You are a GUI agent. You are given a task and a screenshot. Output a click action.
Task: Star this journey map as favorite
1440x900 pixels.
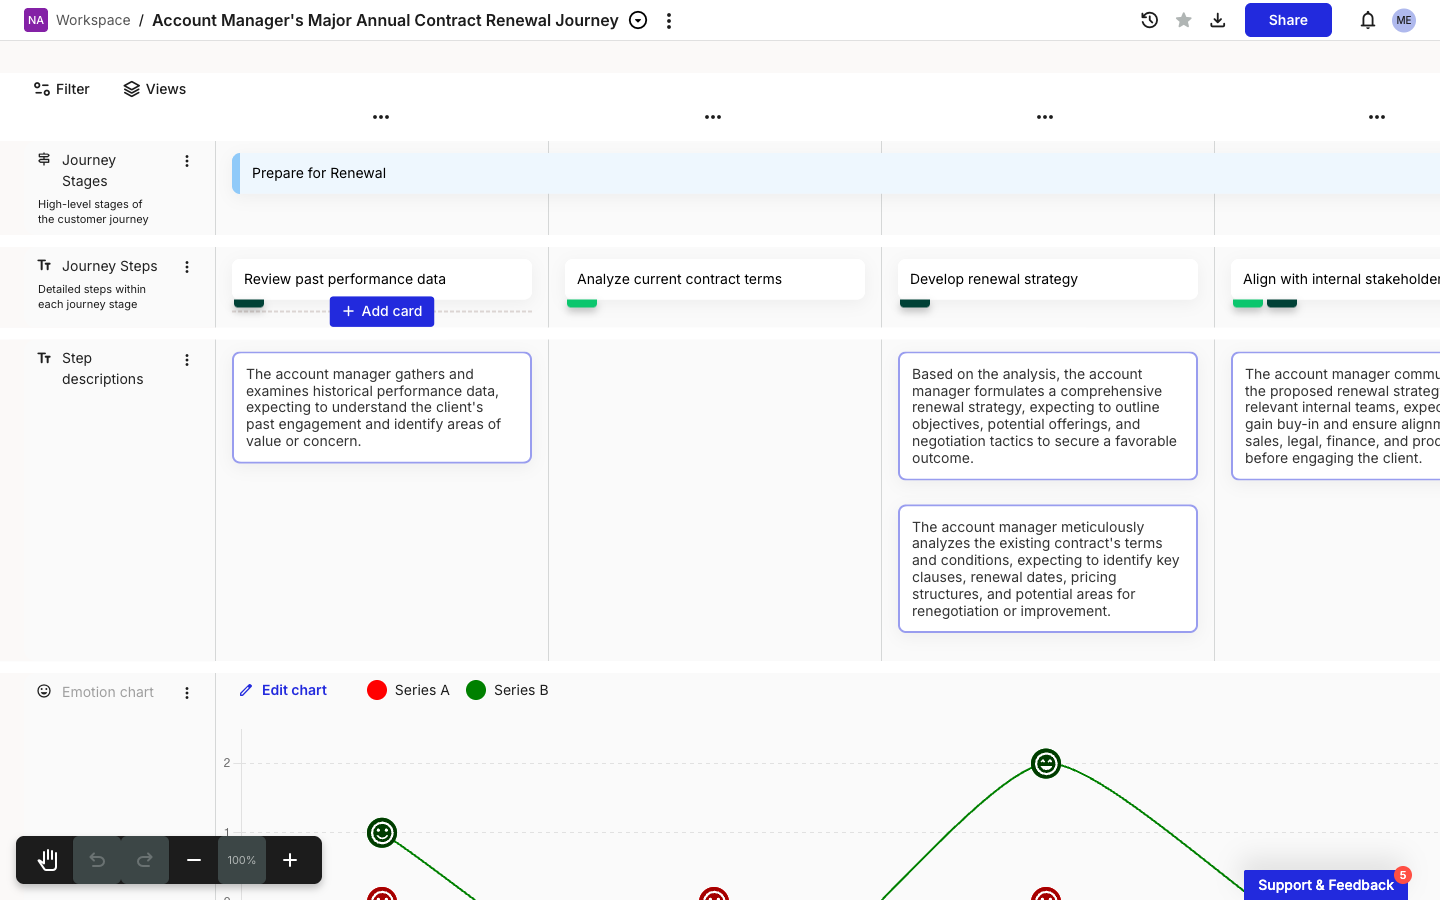click(1183, 20)
